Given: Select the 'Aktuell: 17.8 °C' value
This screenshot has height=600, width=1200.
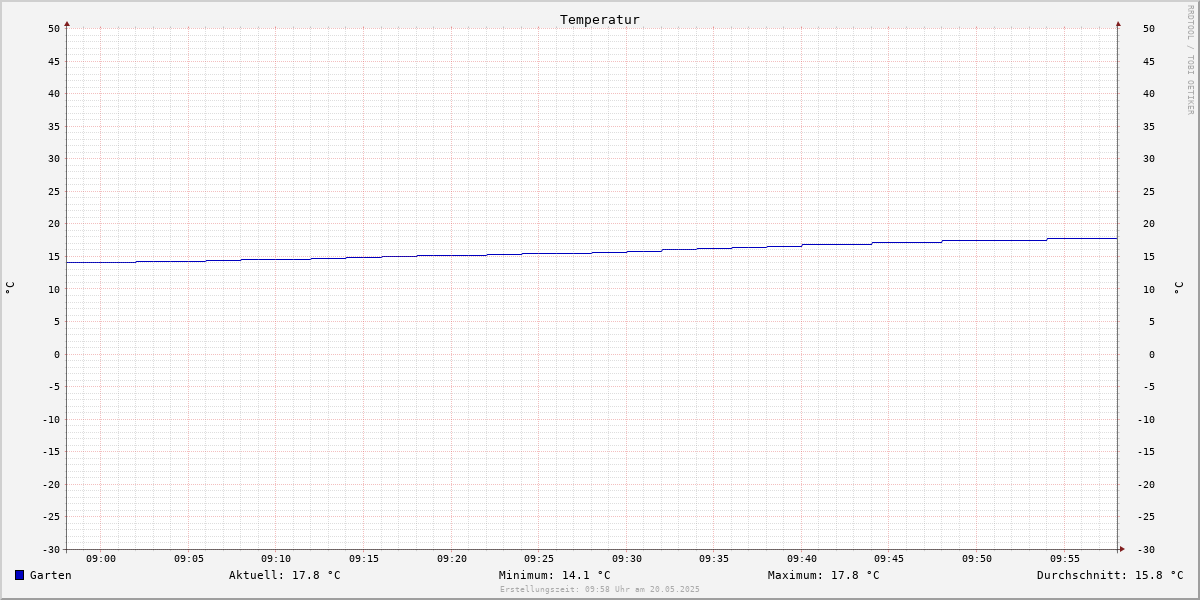Looking at the screenshot, I should coord(285,575).
